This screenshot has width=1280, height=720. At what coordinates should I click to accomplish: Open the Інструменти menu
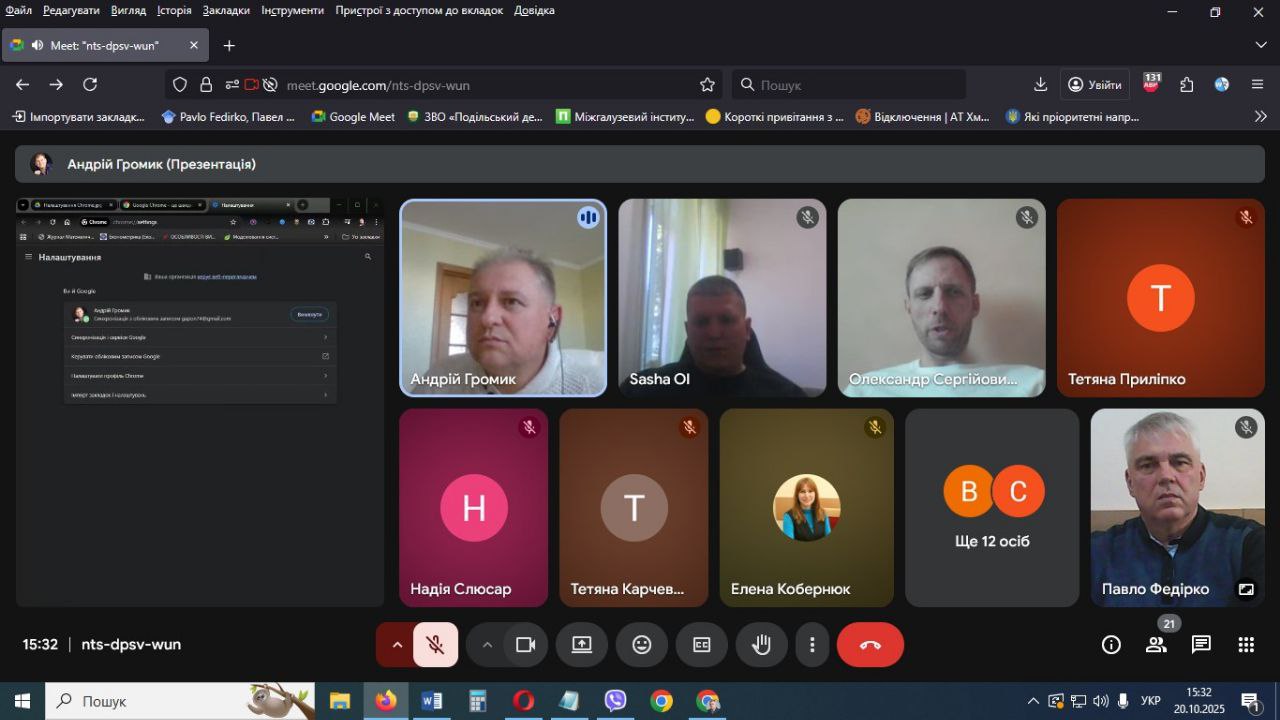click(292, 10)
